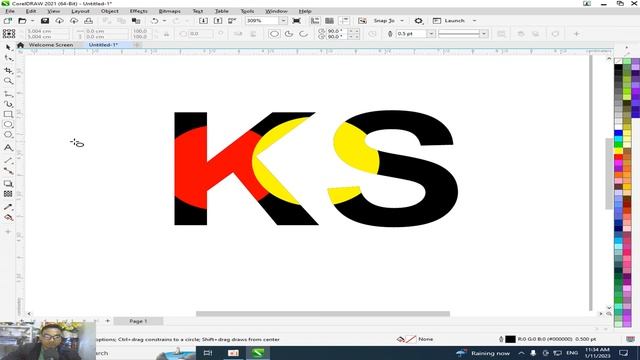Click the Launch button
The height and width of the screenshot is (360, 640).
coord(449,20)
